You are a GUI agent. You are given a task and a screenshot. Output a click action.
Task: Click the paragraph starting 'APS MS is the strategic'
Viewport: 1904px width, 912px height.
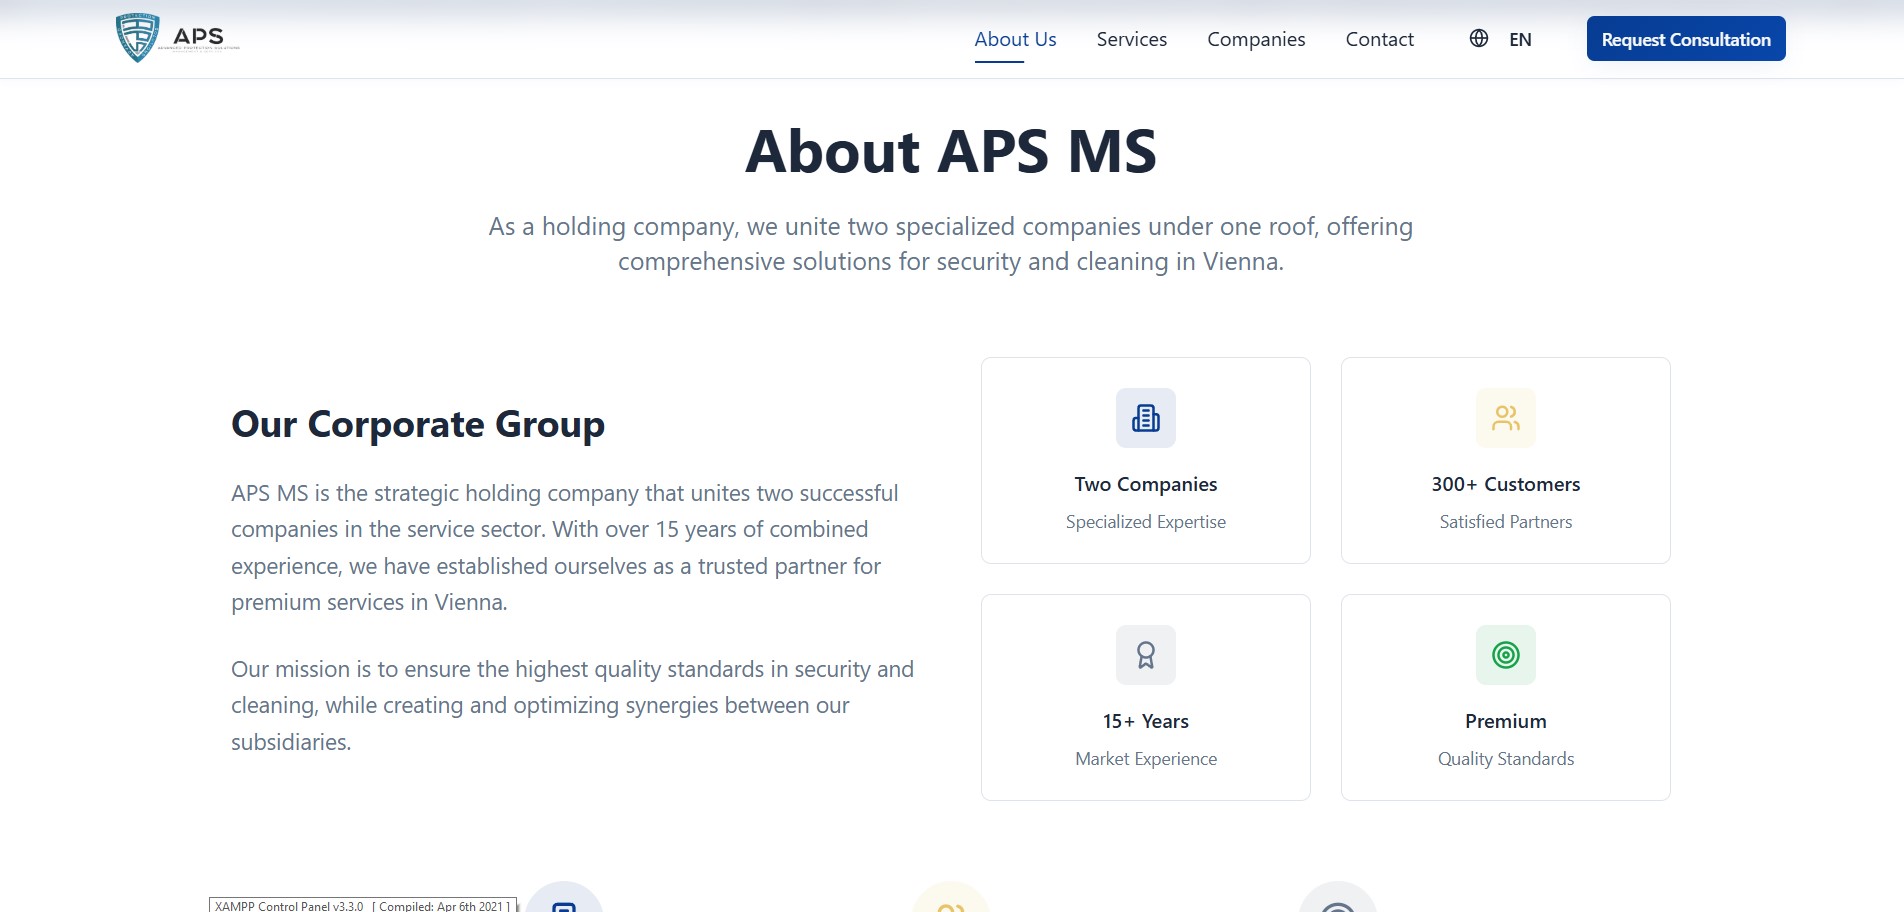(565, 548)
